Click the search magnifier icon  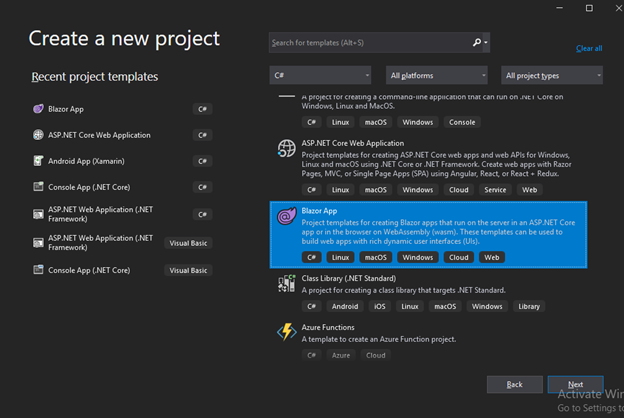click(x=477, y=43)
